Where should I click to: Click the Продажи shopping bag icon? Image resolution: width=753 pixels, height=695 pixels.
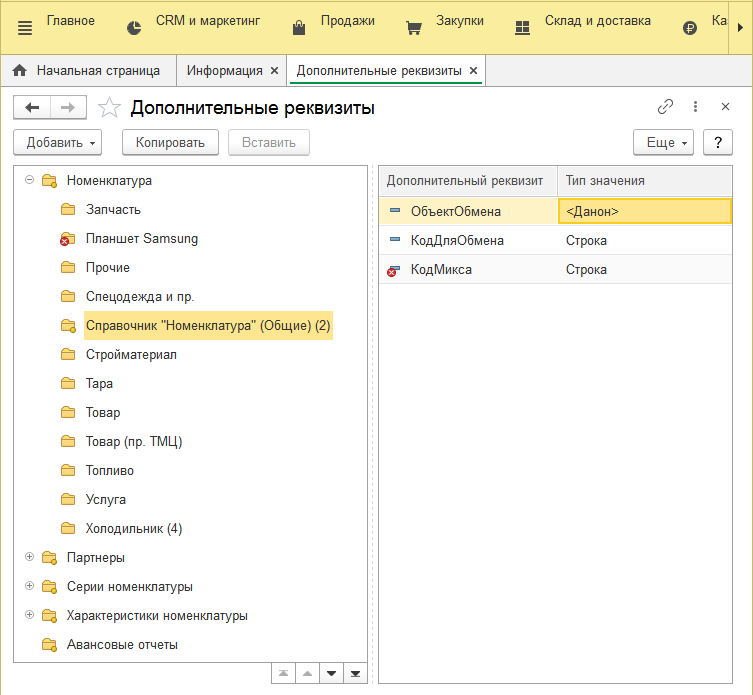[x=299, y=28]
